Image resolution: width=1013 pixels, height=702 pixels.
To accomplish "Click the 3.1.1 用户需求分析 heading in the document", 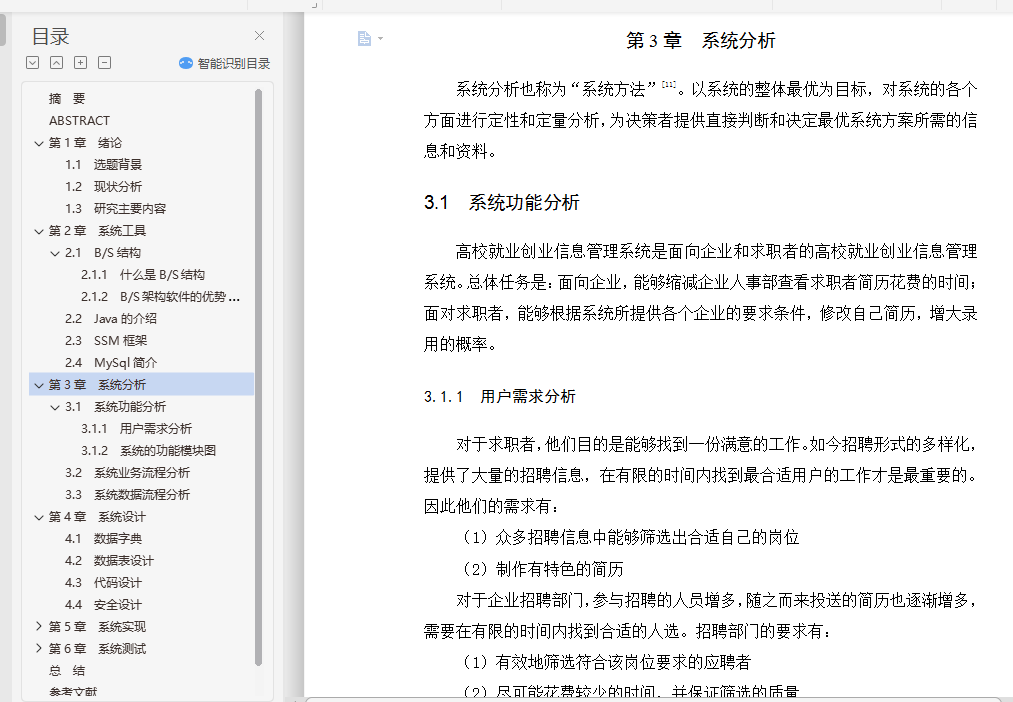I will point(499,397).
